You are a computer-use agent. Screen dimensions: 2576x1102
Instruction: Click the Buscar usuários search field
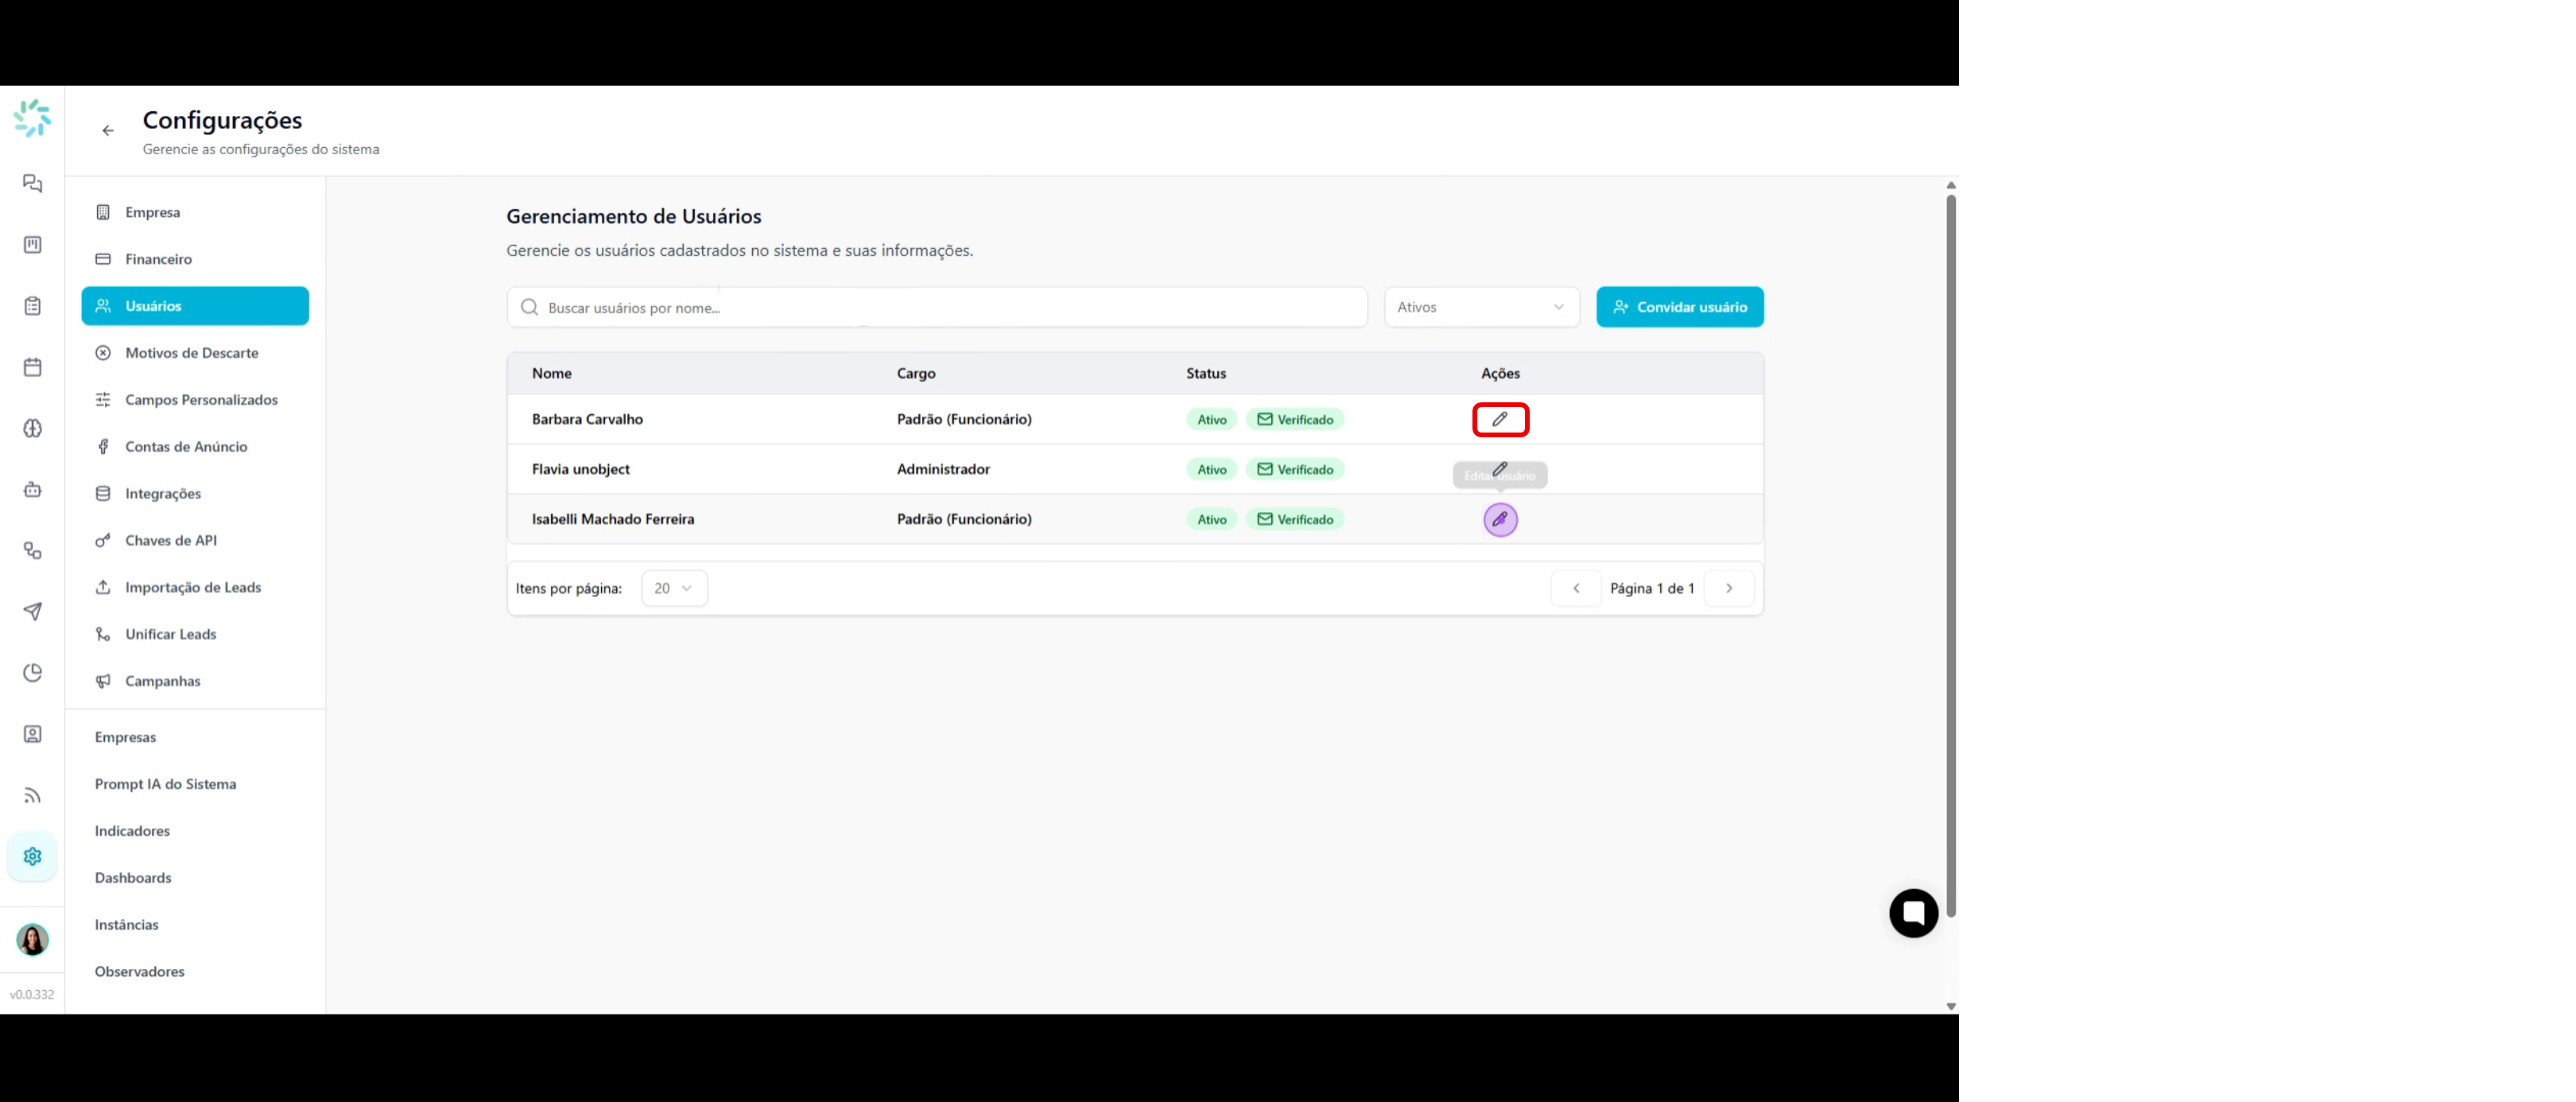937,307
